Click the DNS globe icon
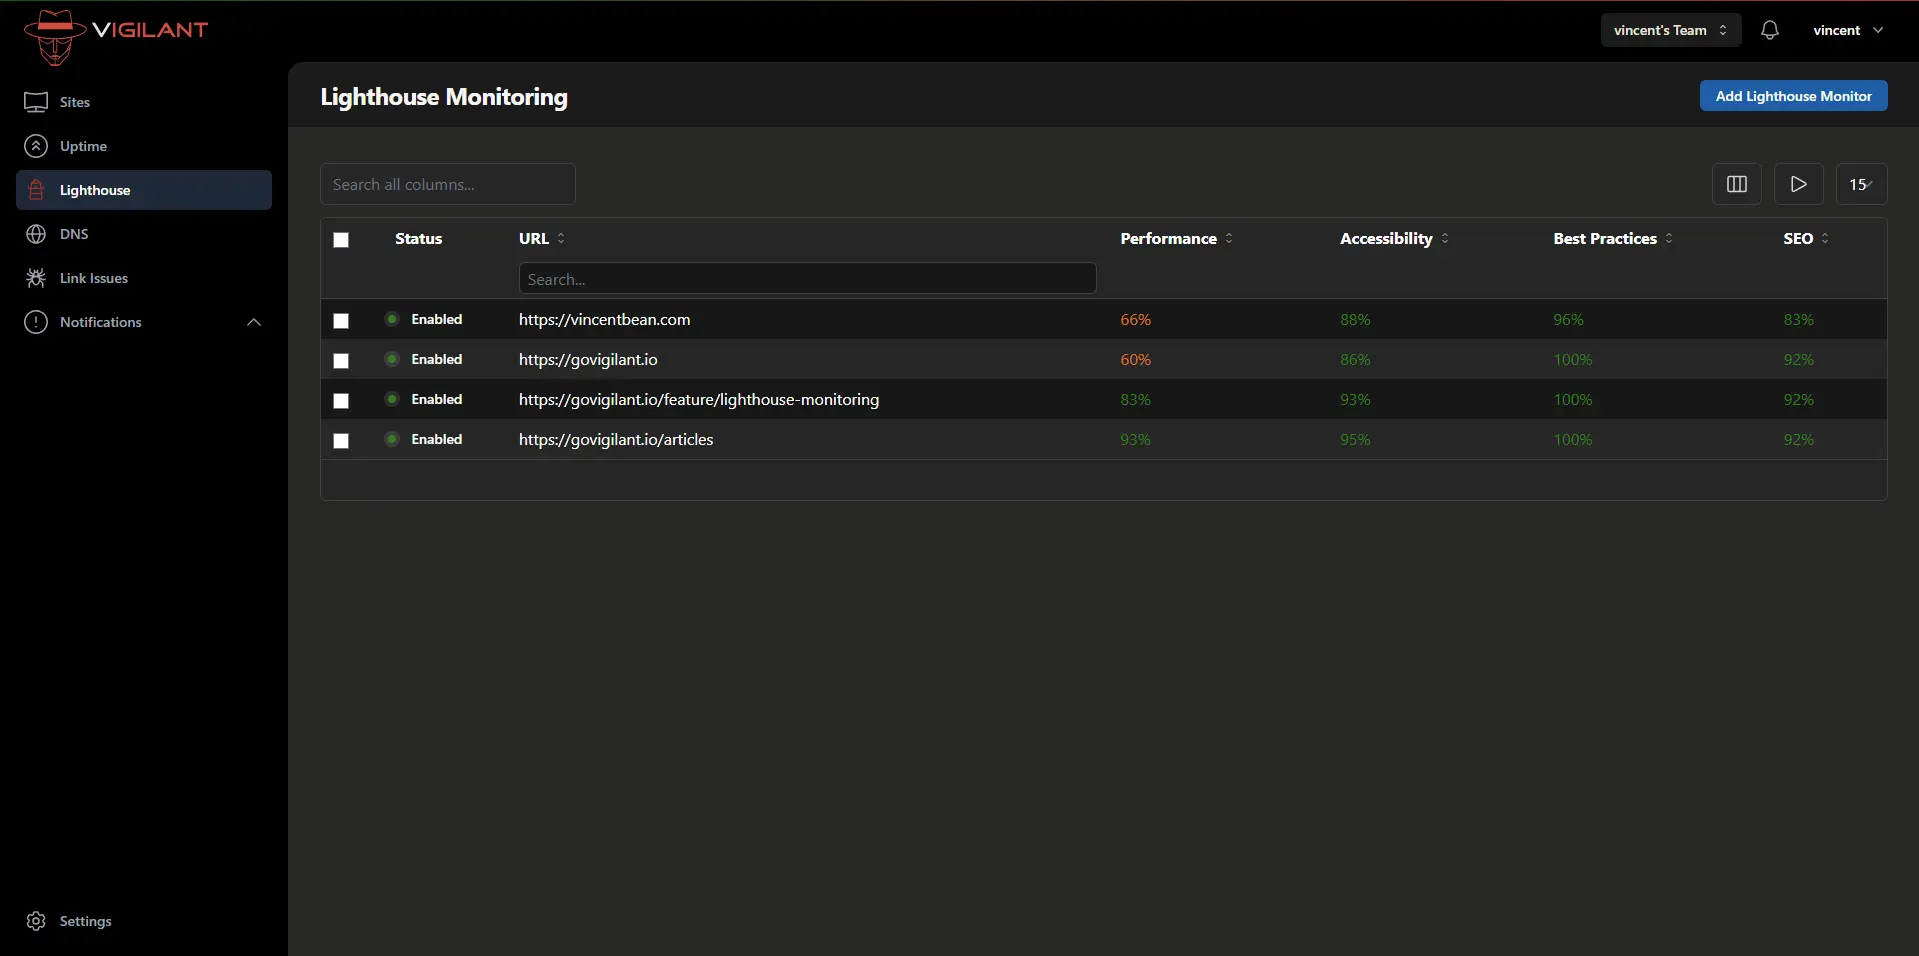This screenshot has height=956, width=1919. pyautogui.click(x=36, y=234)
